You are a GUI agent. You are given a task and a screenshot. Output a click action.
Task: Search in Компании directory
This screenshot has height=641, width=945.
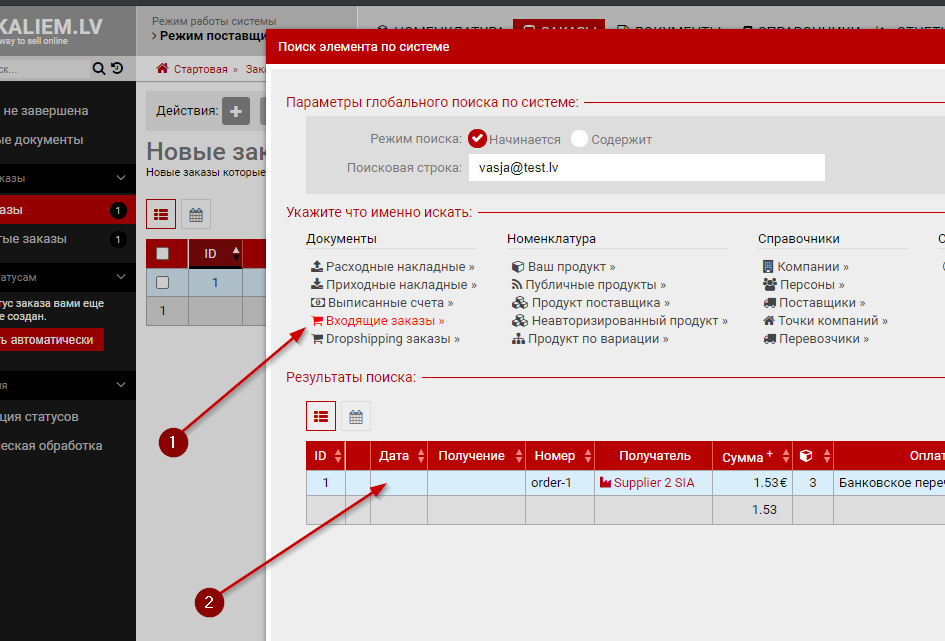tap(813, 267)
